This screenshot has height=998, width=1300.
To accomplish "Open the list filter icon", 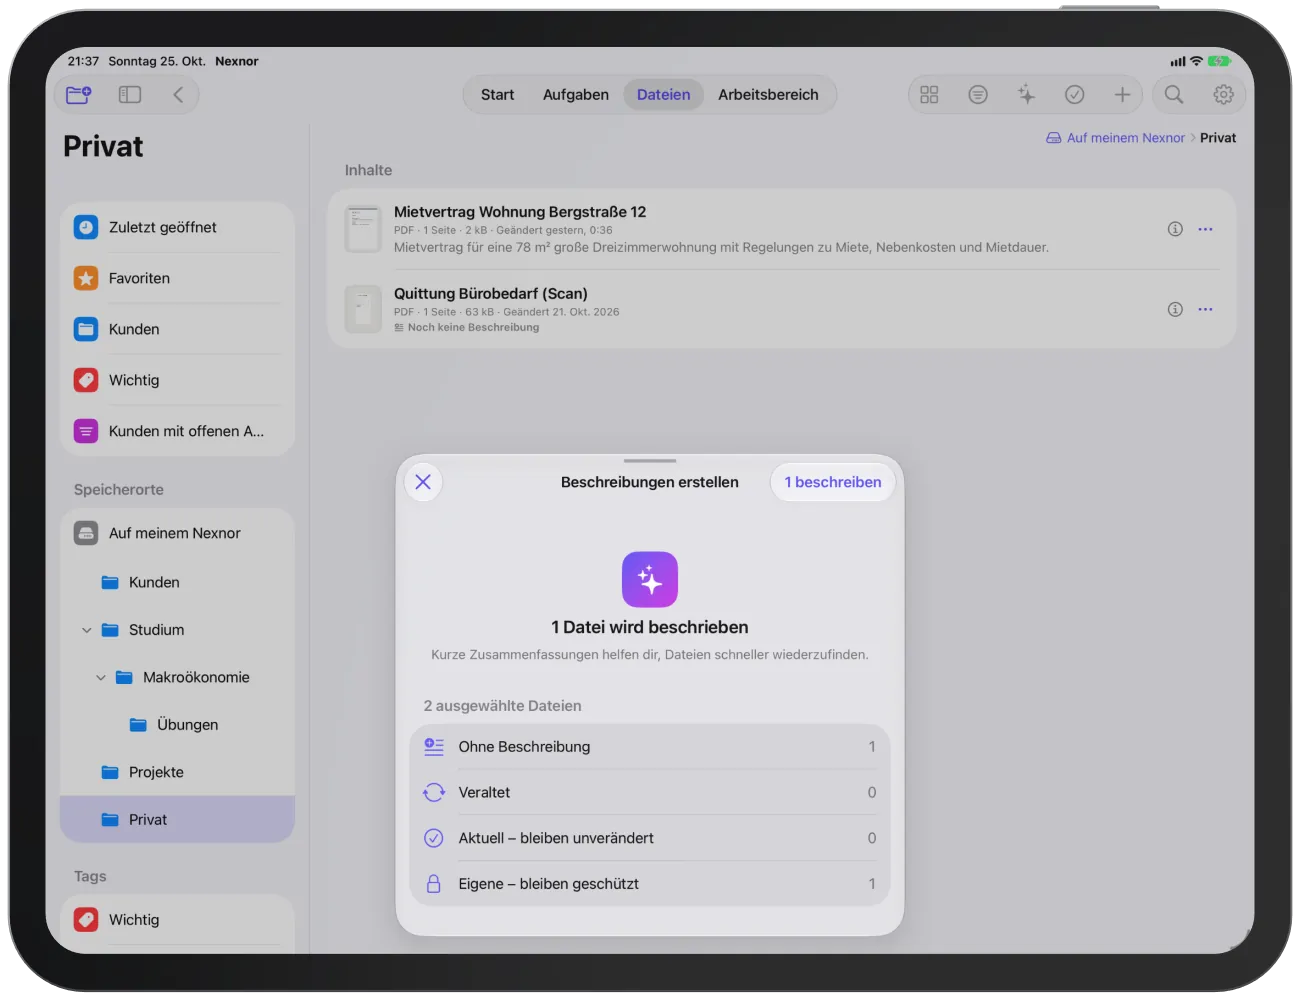I will click(978, 95).
